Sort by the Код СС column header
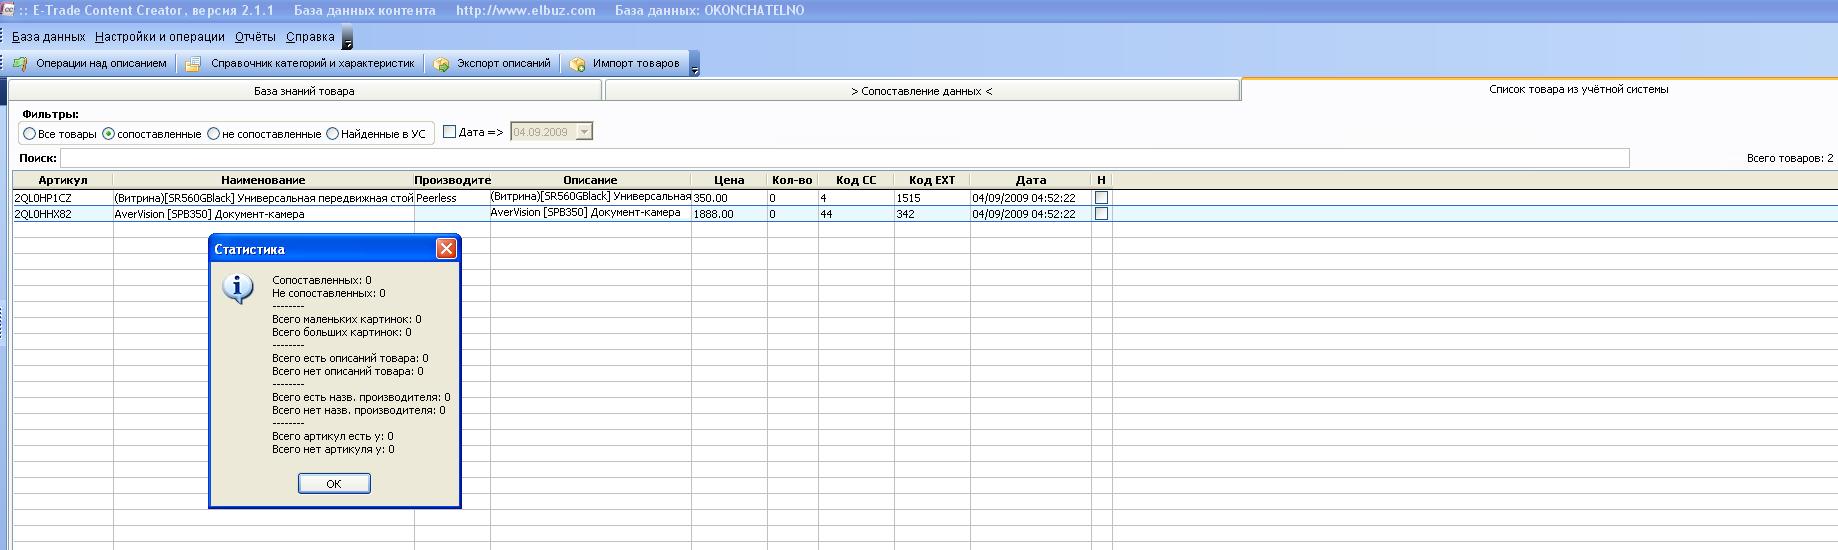Screen dimensions: 1838x550 tap(856, 180)
